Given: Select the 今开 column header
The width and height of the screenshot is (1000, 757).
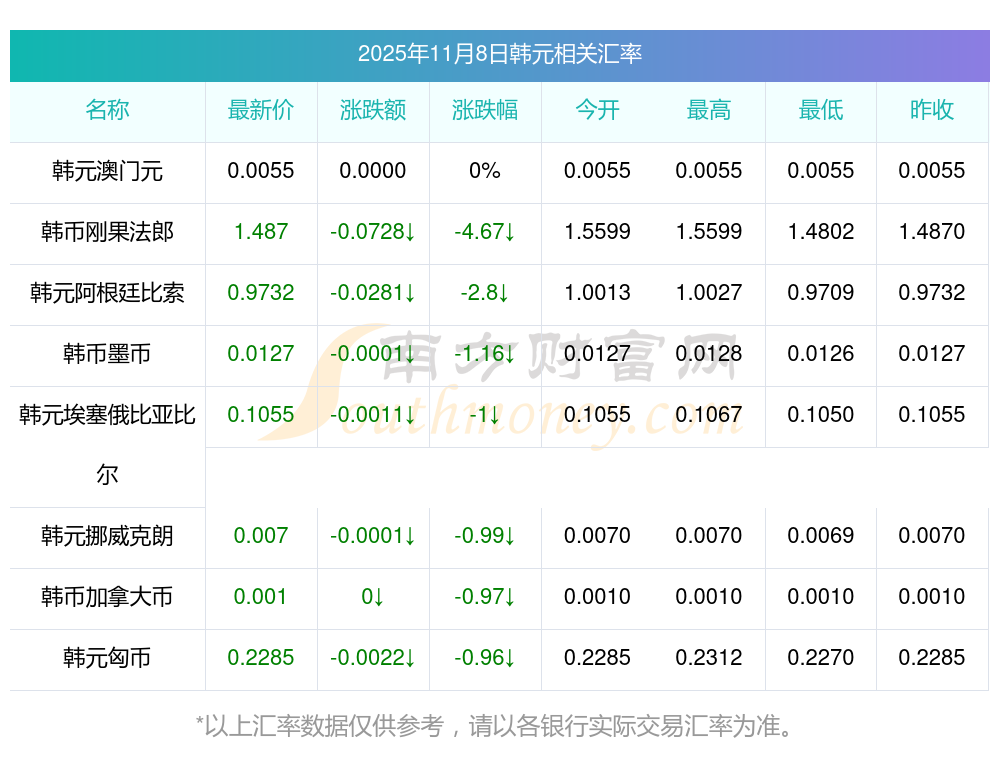Looking at the screenshot, I should coord(597,110).
